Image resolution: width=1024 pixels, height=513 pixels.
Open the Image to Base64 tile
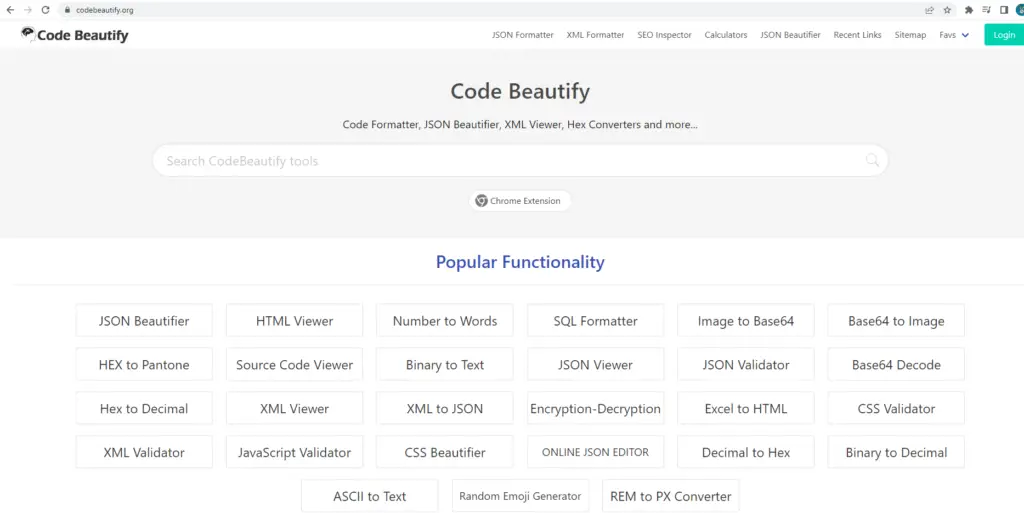coord(746,320)
